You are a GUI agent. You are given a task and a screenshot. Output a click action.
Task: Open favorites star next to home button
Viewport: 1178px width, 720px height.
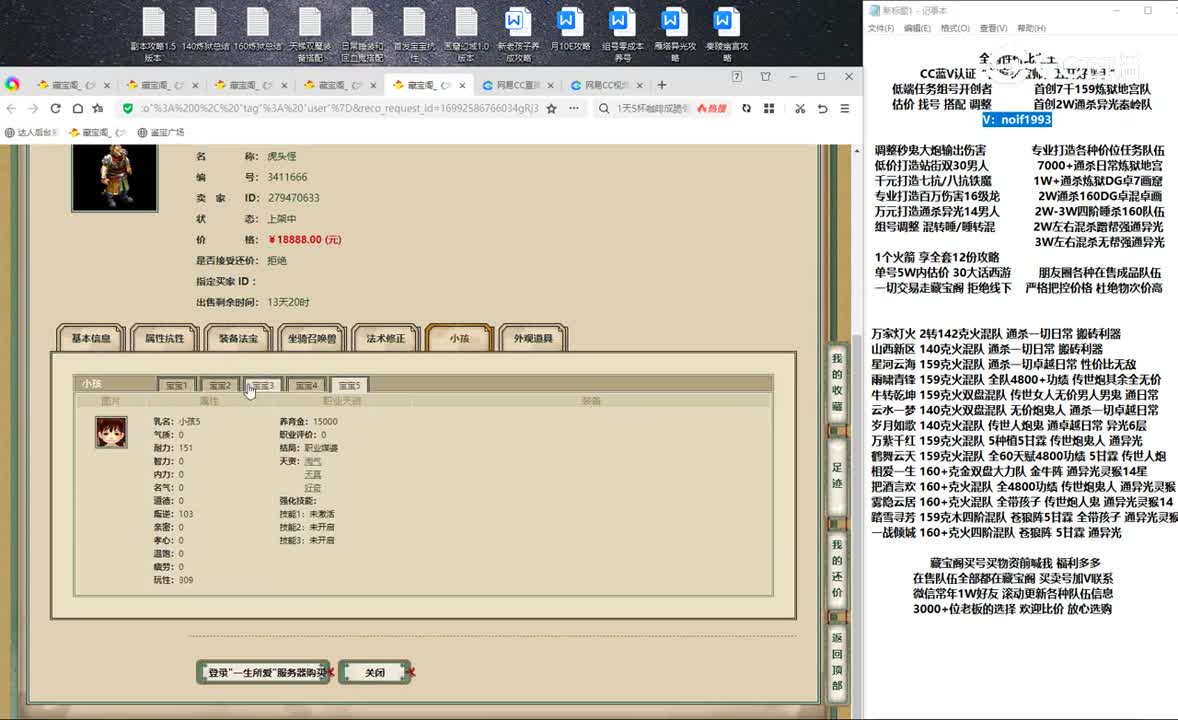coord(98,108)
